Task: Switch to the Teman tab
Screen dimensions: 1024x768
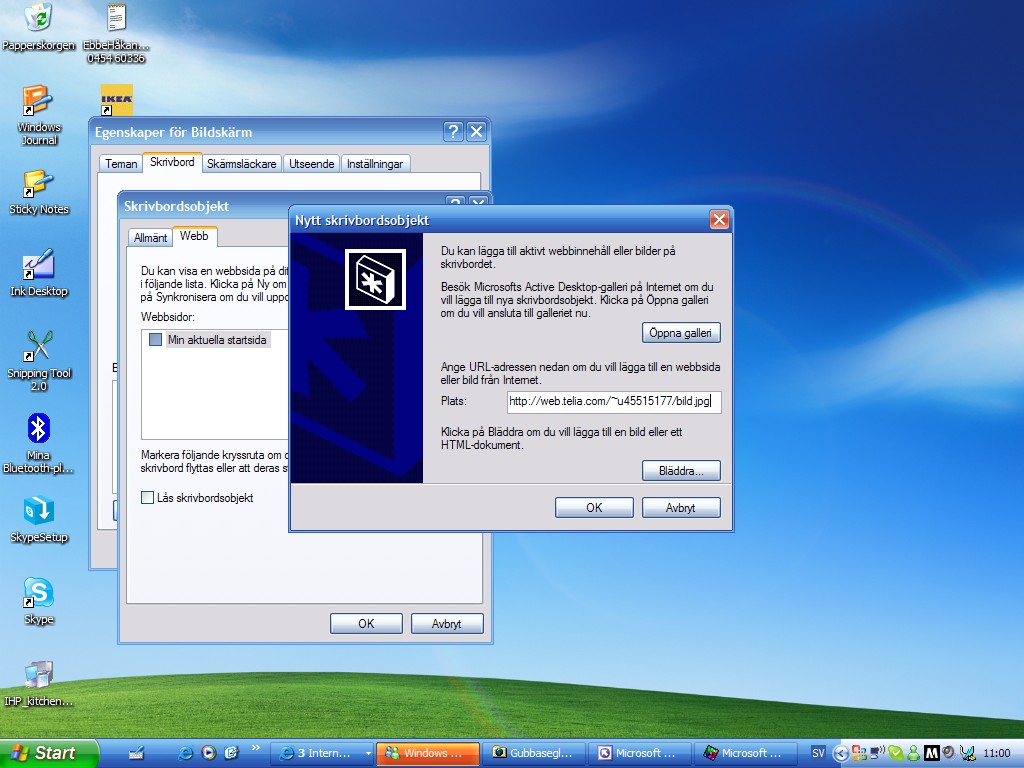Action: pos(121,164)
